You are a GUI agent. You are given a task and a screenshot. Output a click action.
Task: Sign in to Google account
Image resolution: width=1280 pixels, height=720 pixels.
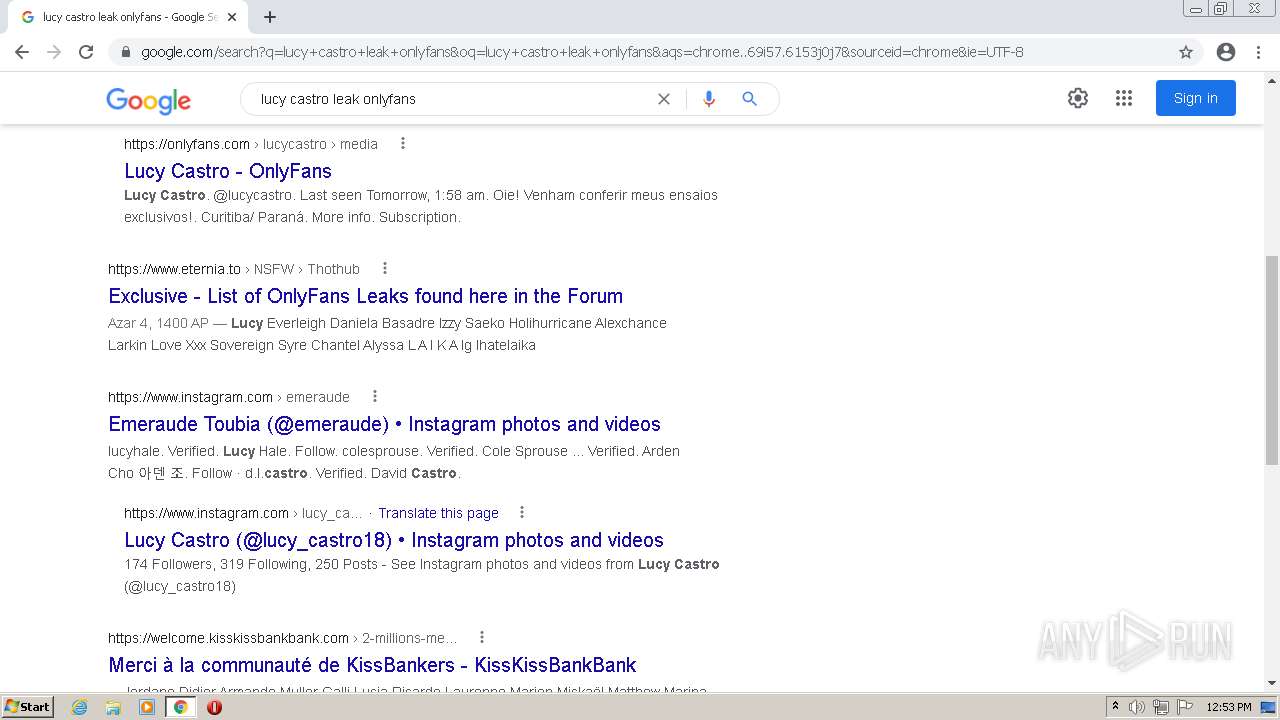coord(1195,98)
